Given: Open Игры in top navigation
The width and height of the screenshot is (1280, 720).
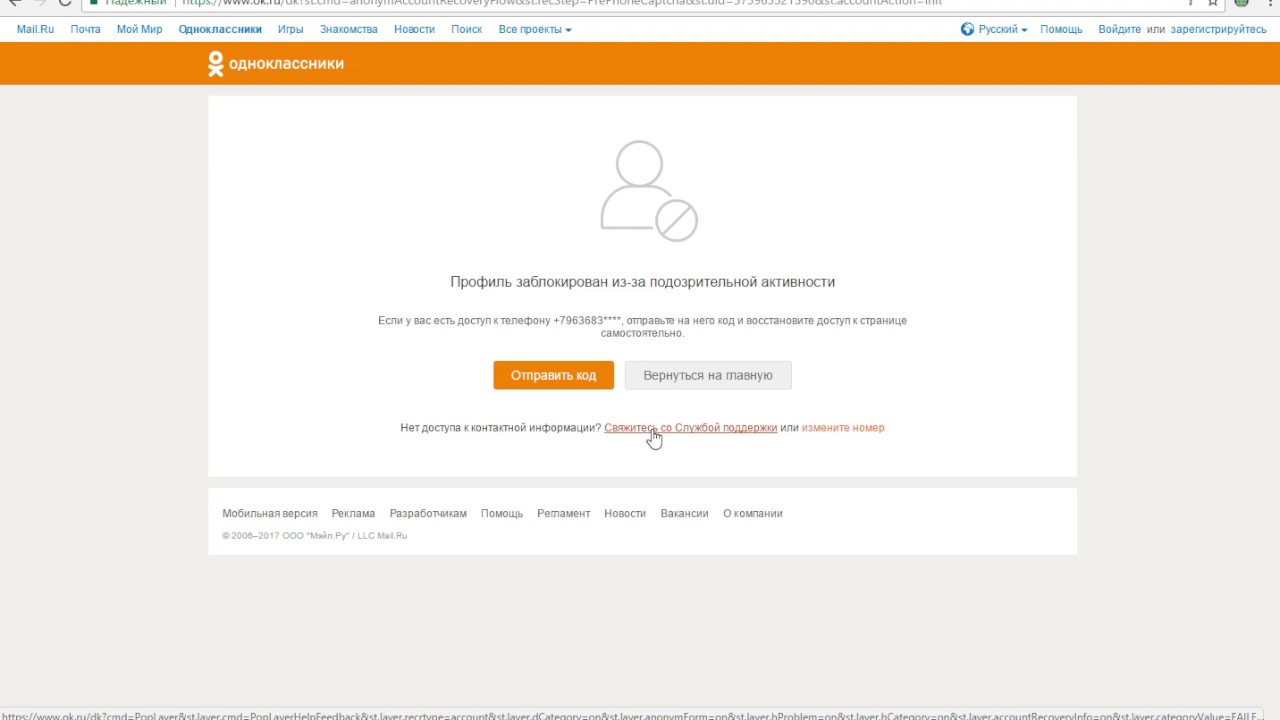Looking at the screenshot, I should (x=291, y=29).
